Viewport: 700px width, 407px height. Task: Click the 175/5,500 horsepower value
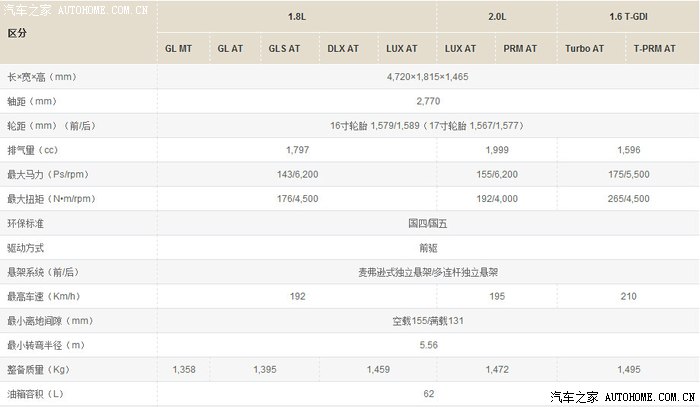click(x=627, y=174)
